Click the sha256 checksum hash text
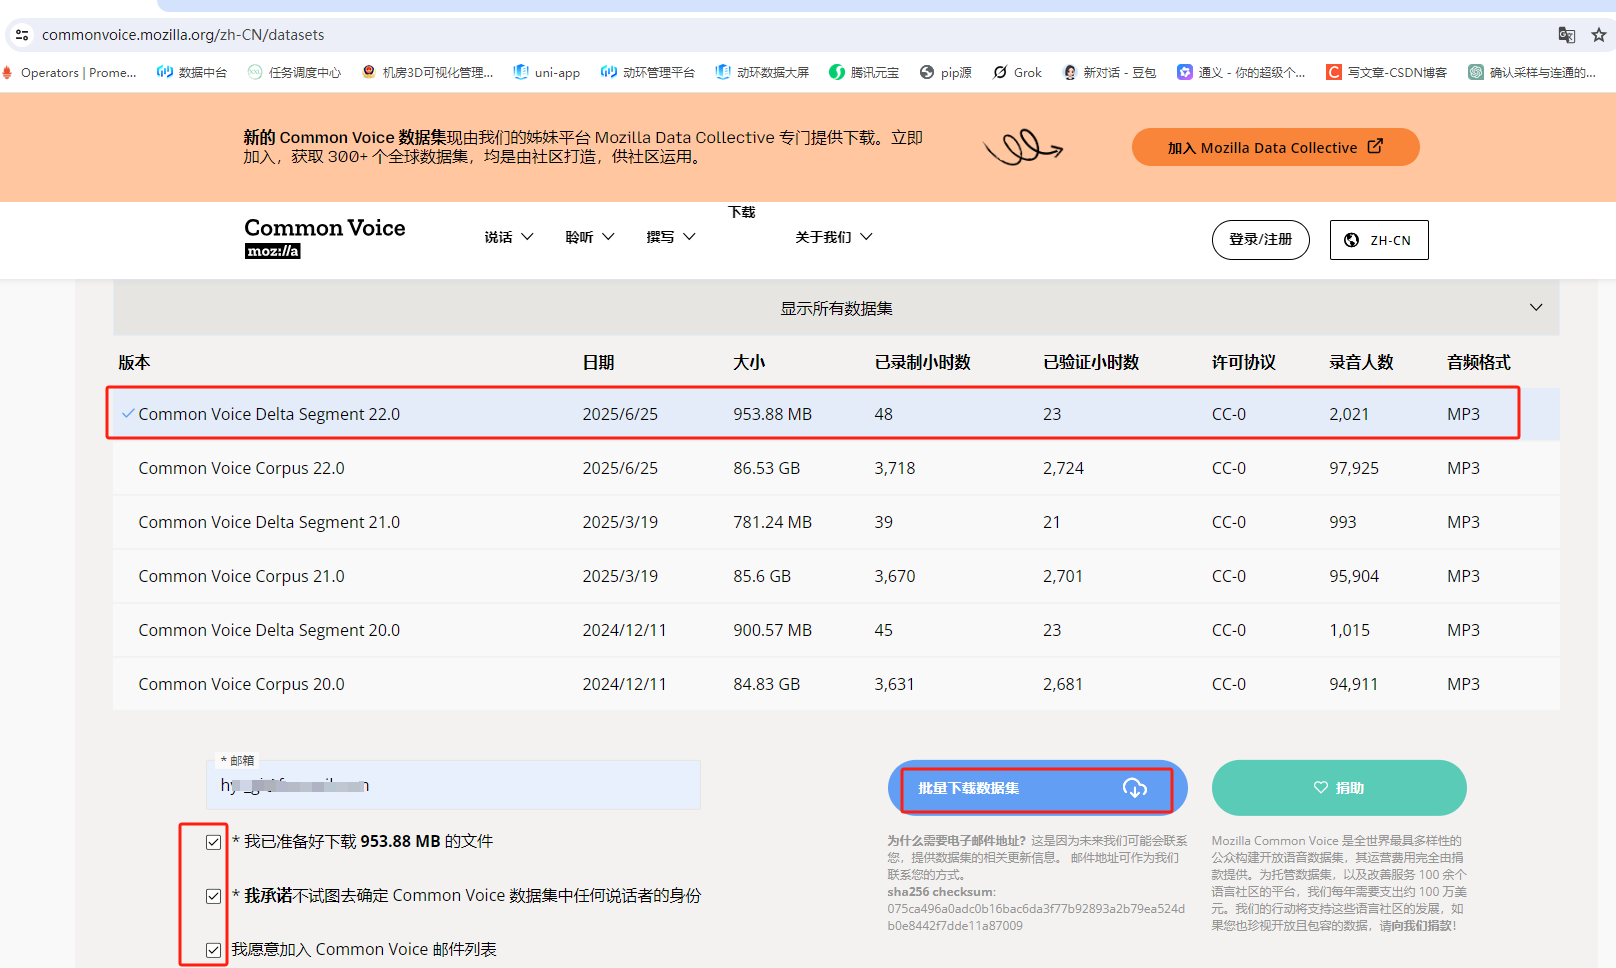 coord(1036,917)
